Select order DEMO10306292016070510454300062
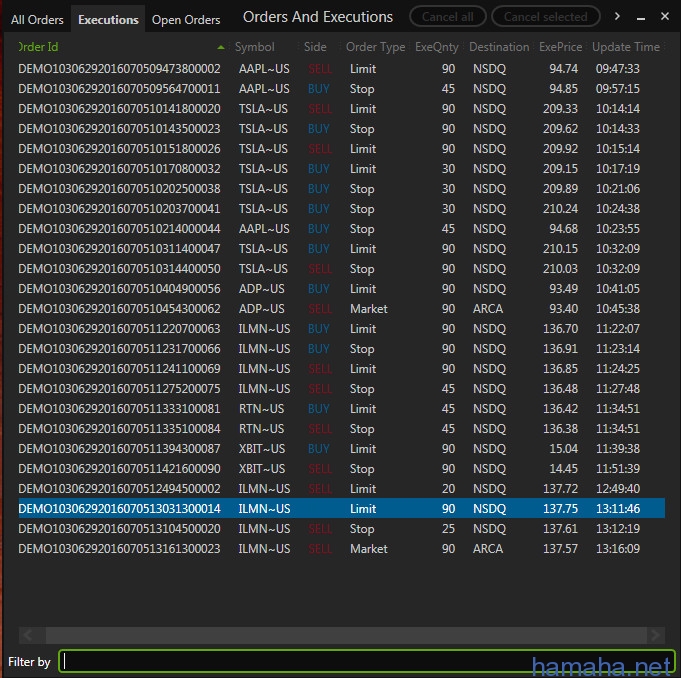Screen dimensions: 681x678 click(x=341, y=308)
